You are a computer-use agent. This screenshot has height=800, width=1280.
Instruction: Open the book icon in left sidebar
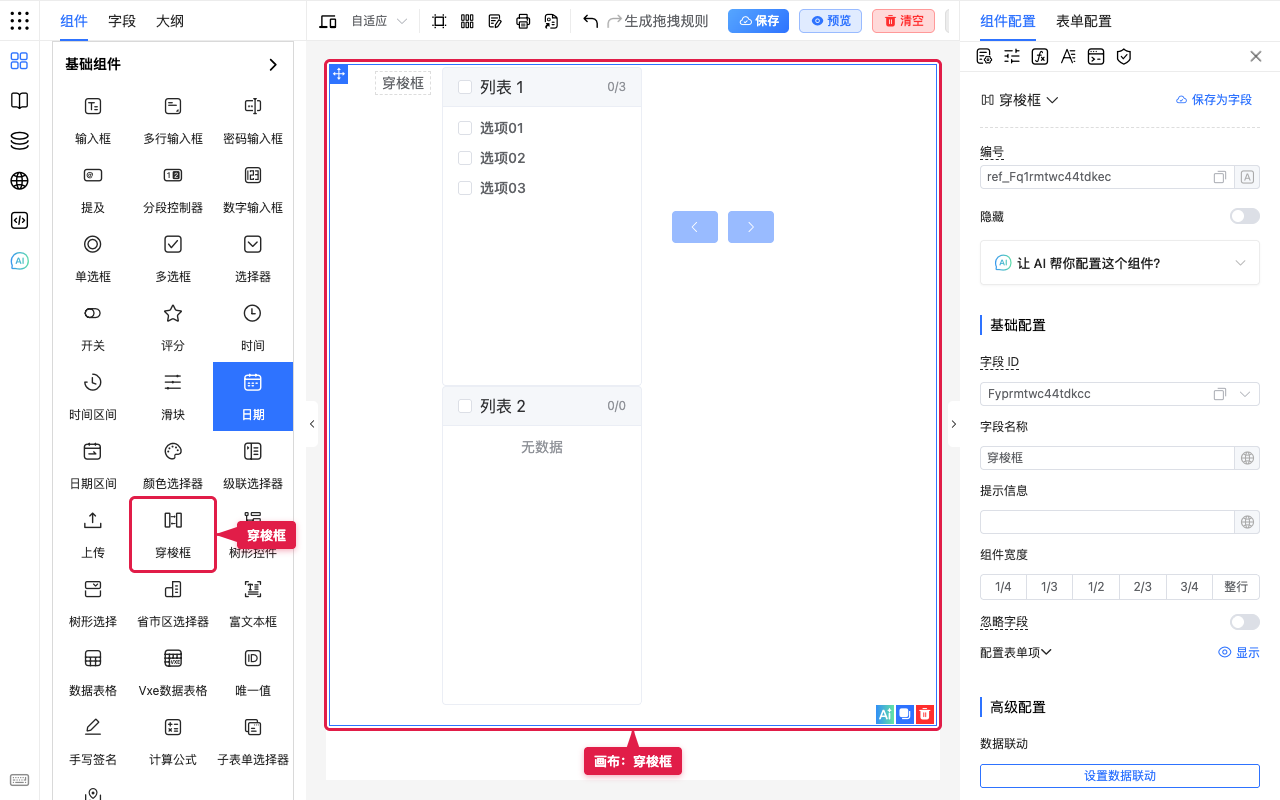19,101
